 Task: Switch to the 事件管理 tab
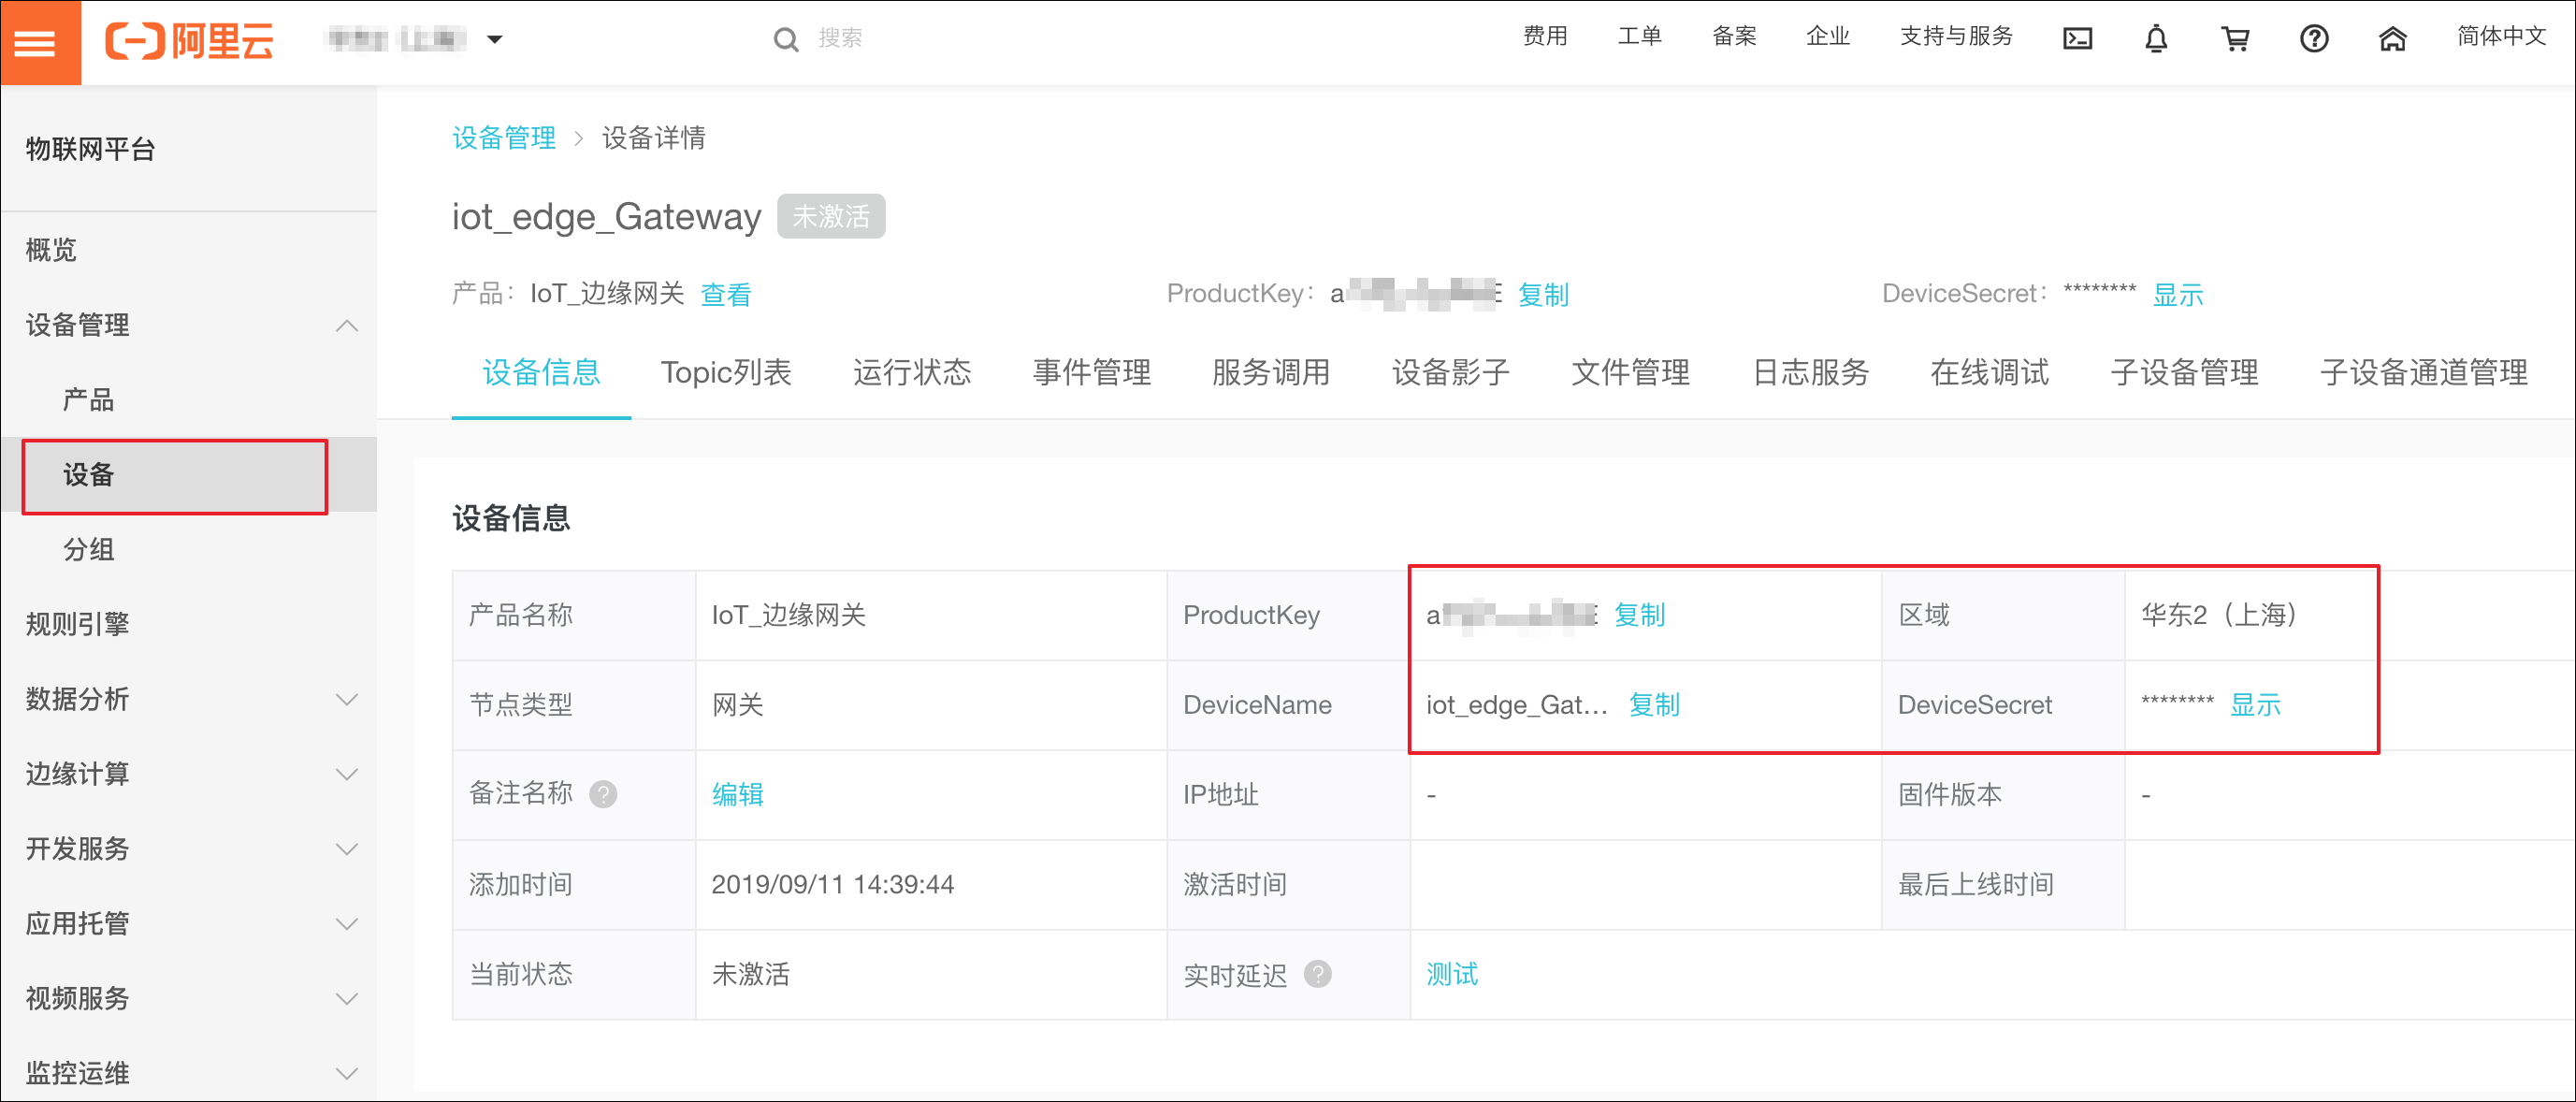point(1091,372)
